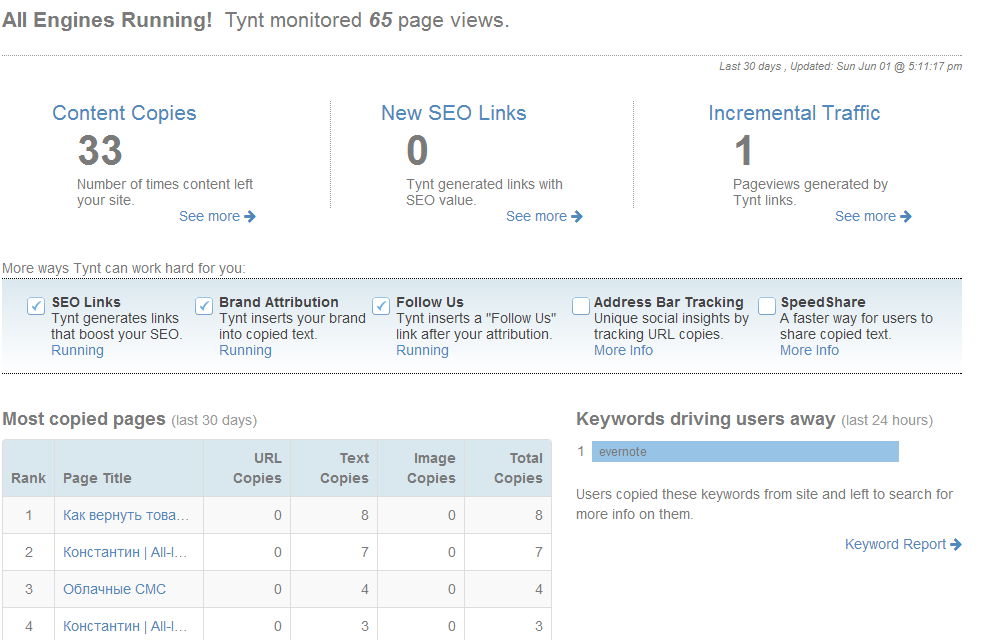Click the Keyword Report arrow icon
This screenshot has width=981, height=640.
(957, 544)
